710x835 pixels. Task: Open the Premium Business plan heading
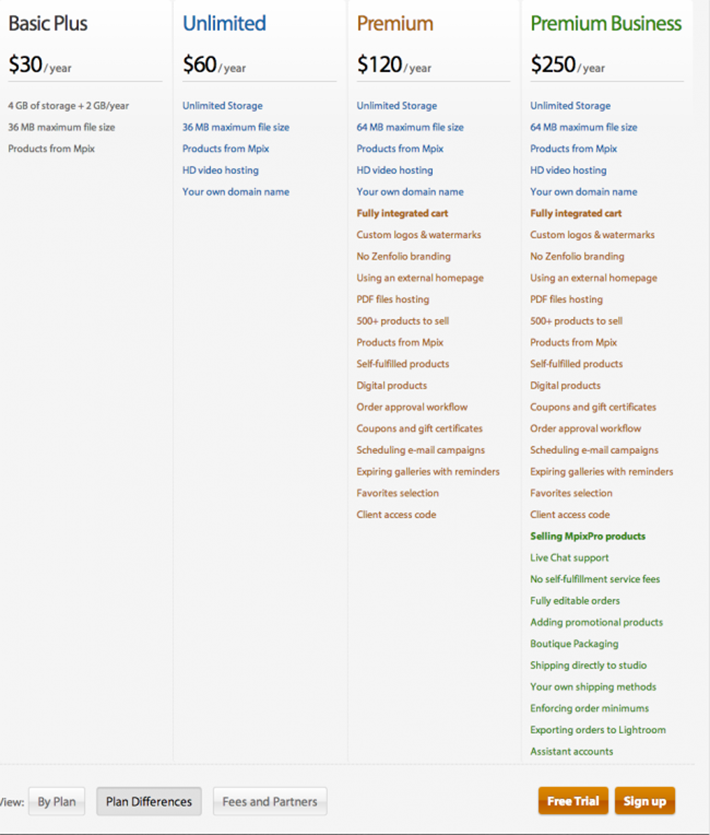point(606,23)
